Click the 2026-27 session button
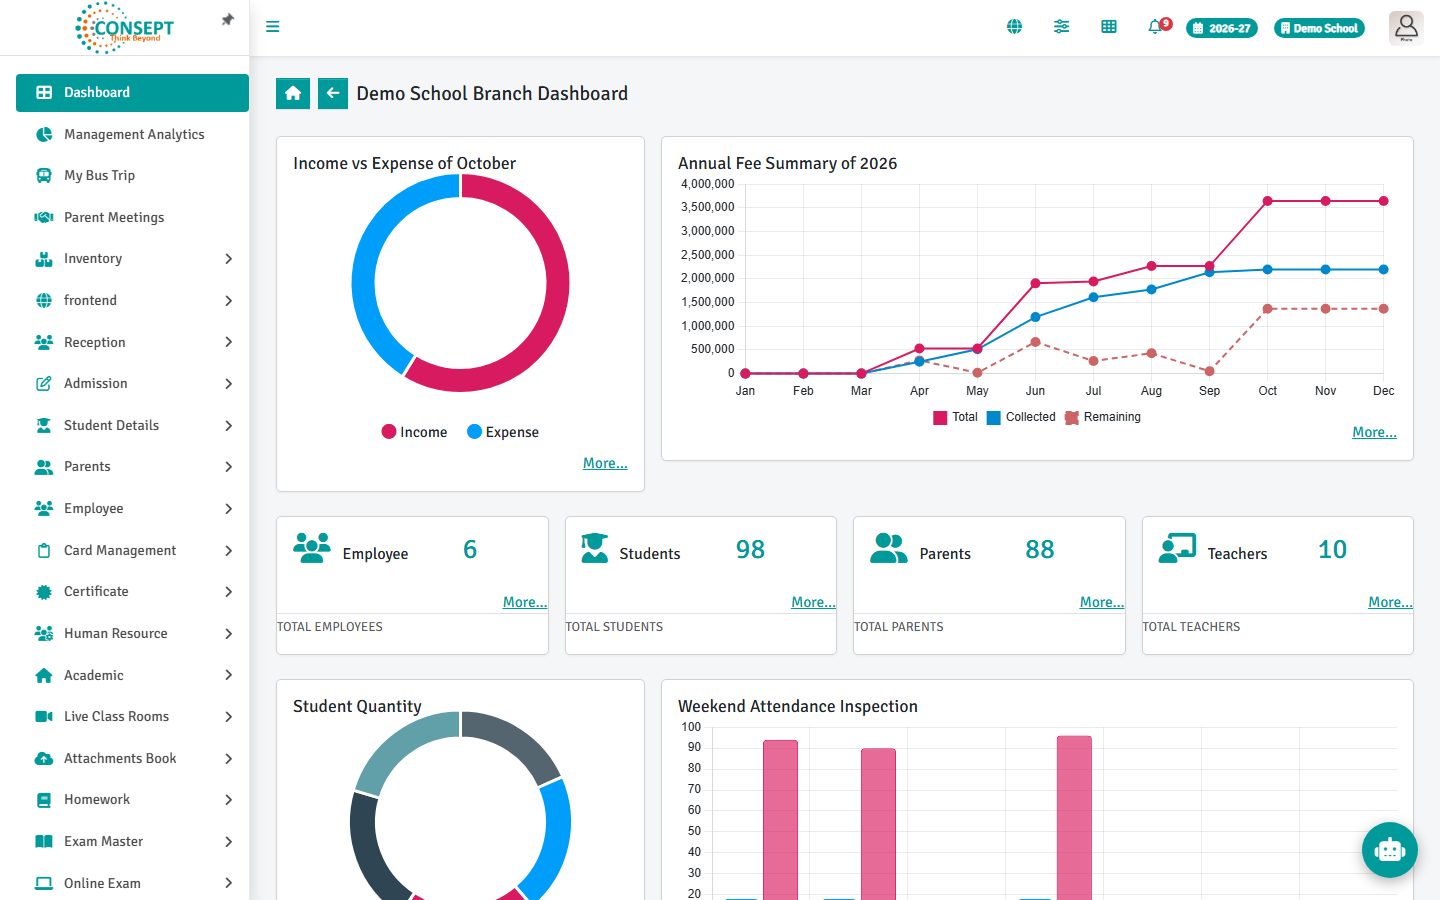This screenshot has width=1440, height=900. (1222, 28)
